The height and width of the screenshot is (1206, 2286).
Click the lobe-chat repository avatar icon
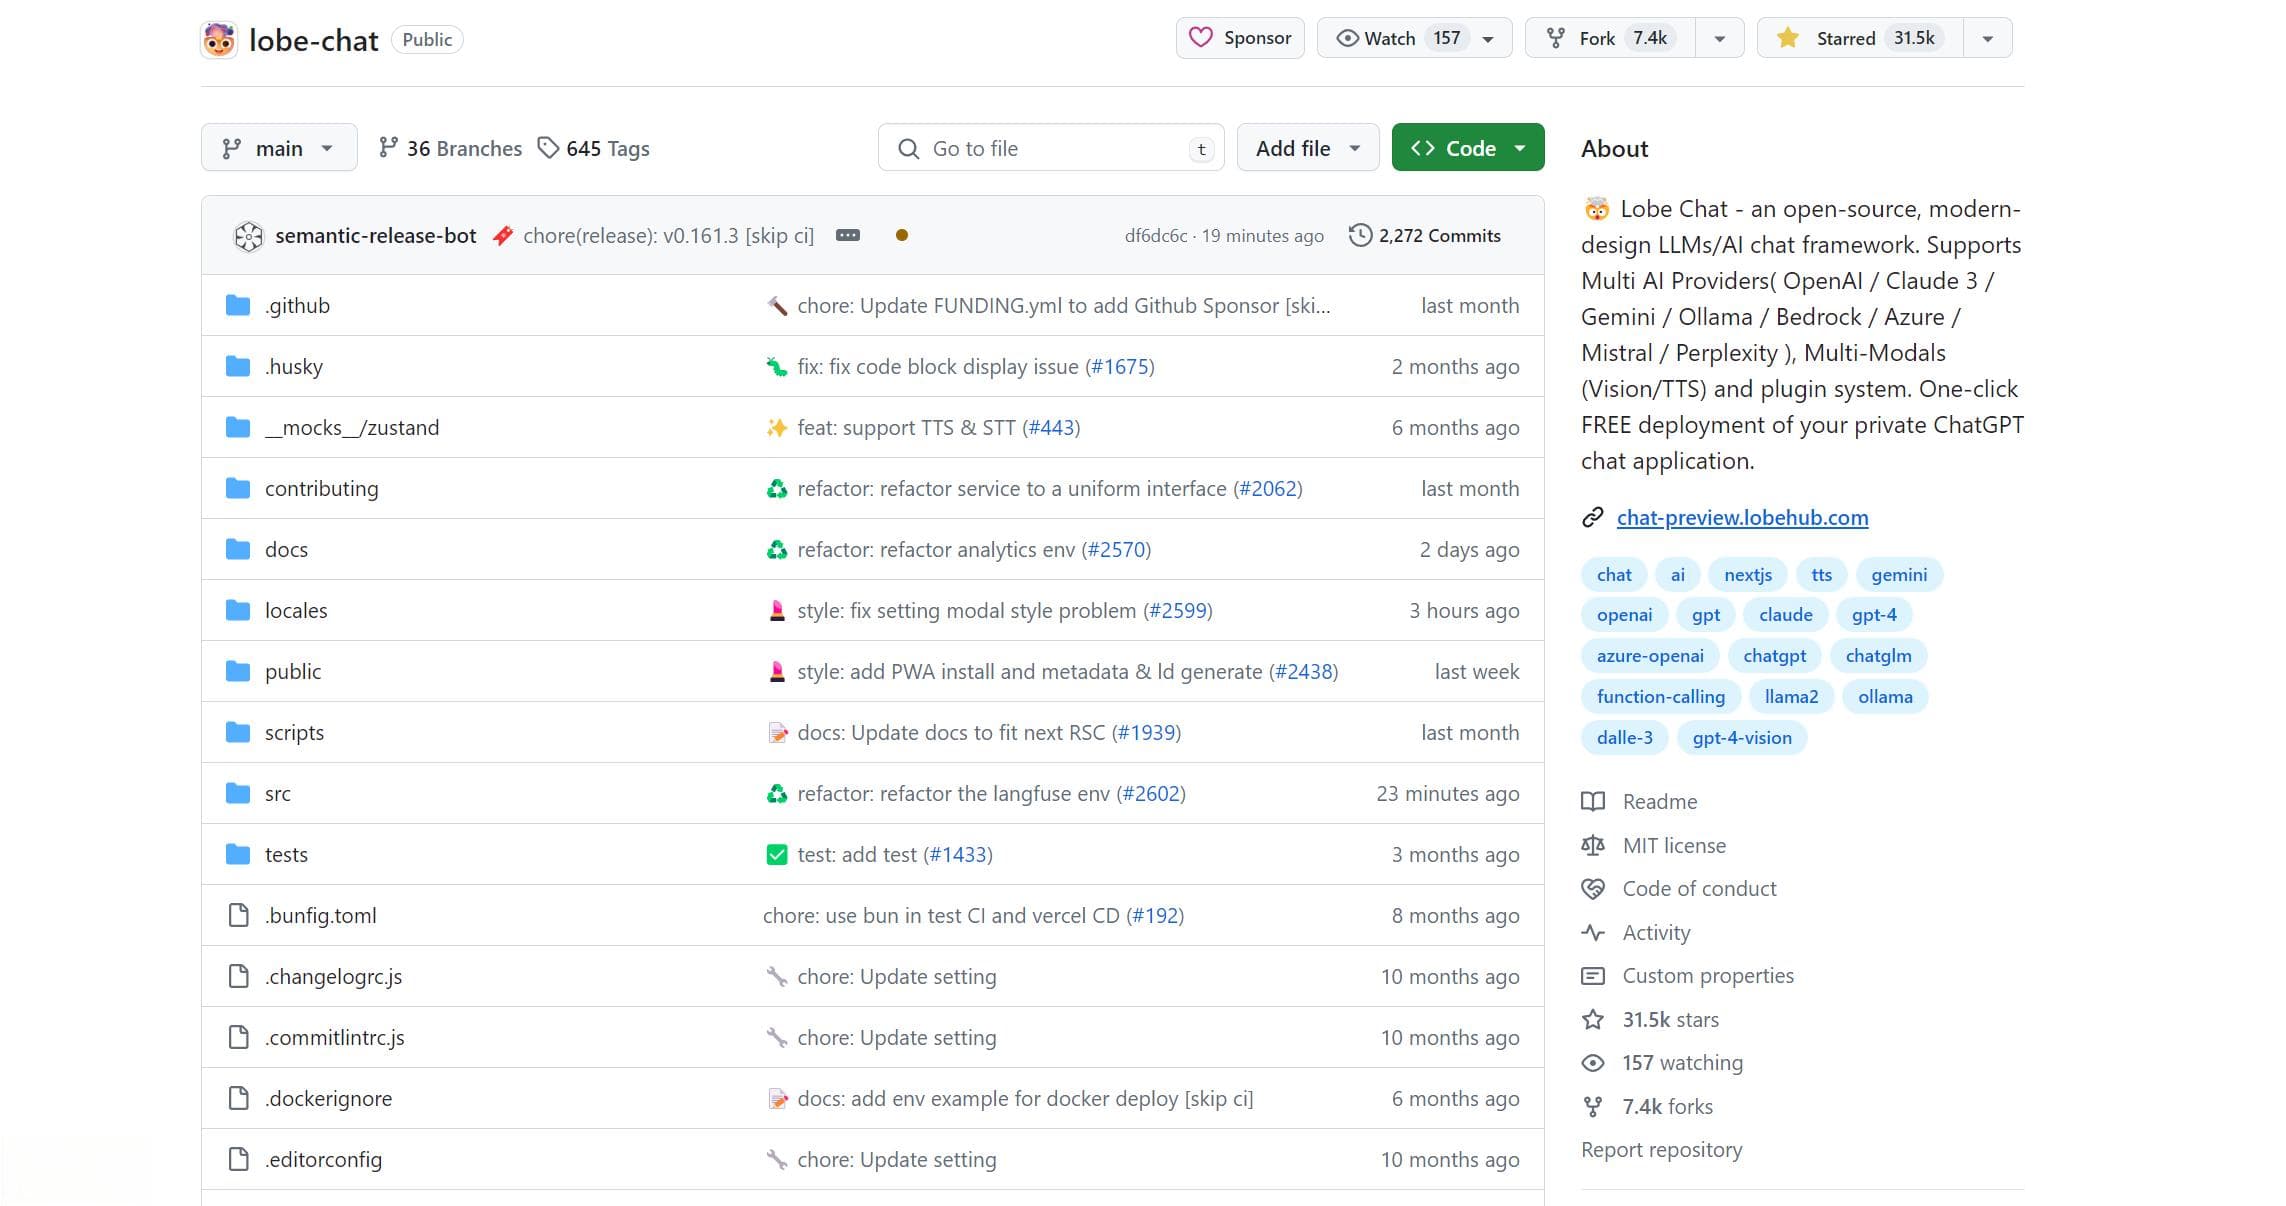[x=219, y=40]
